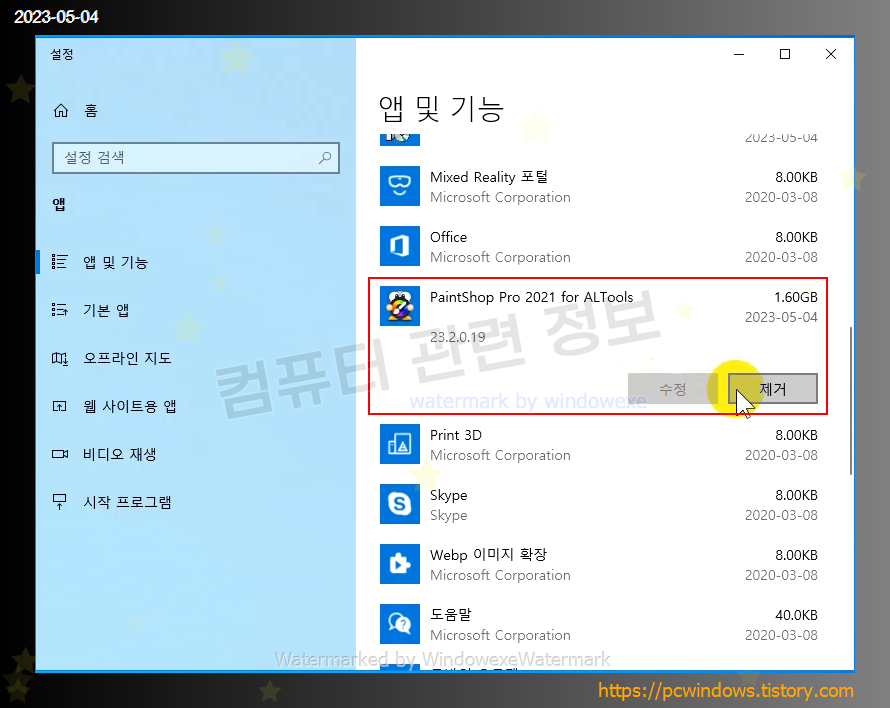Image resolution: width=890 pixels, height=708 pixels.
Task: Click the 오프라인 지도 map icon
Action: coord(60,358)
